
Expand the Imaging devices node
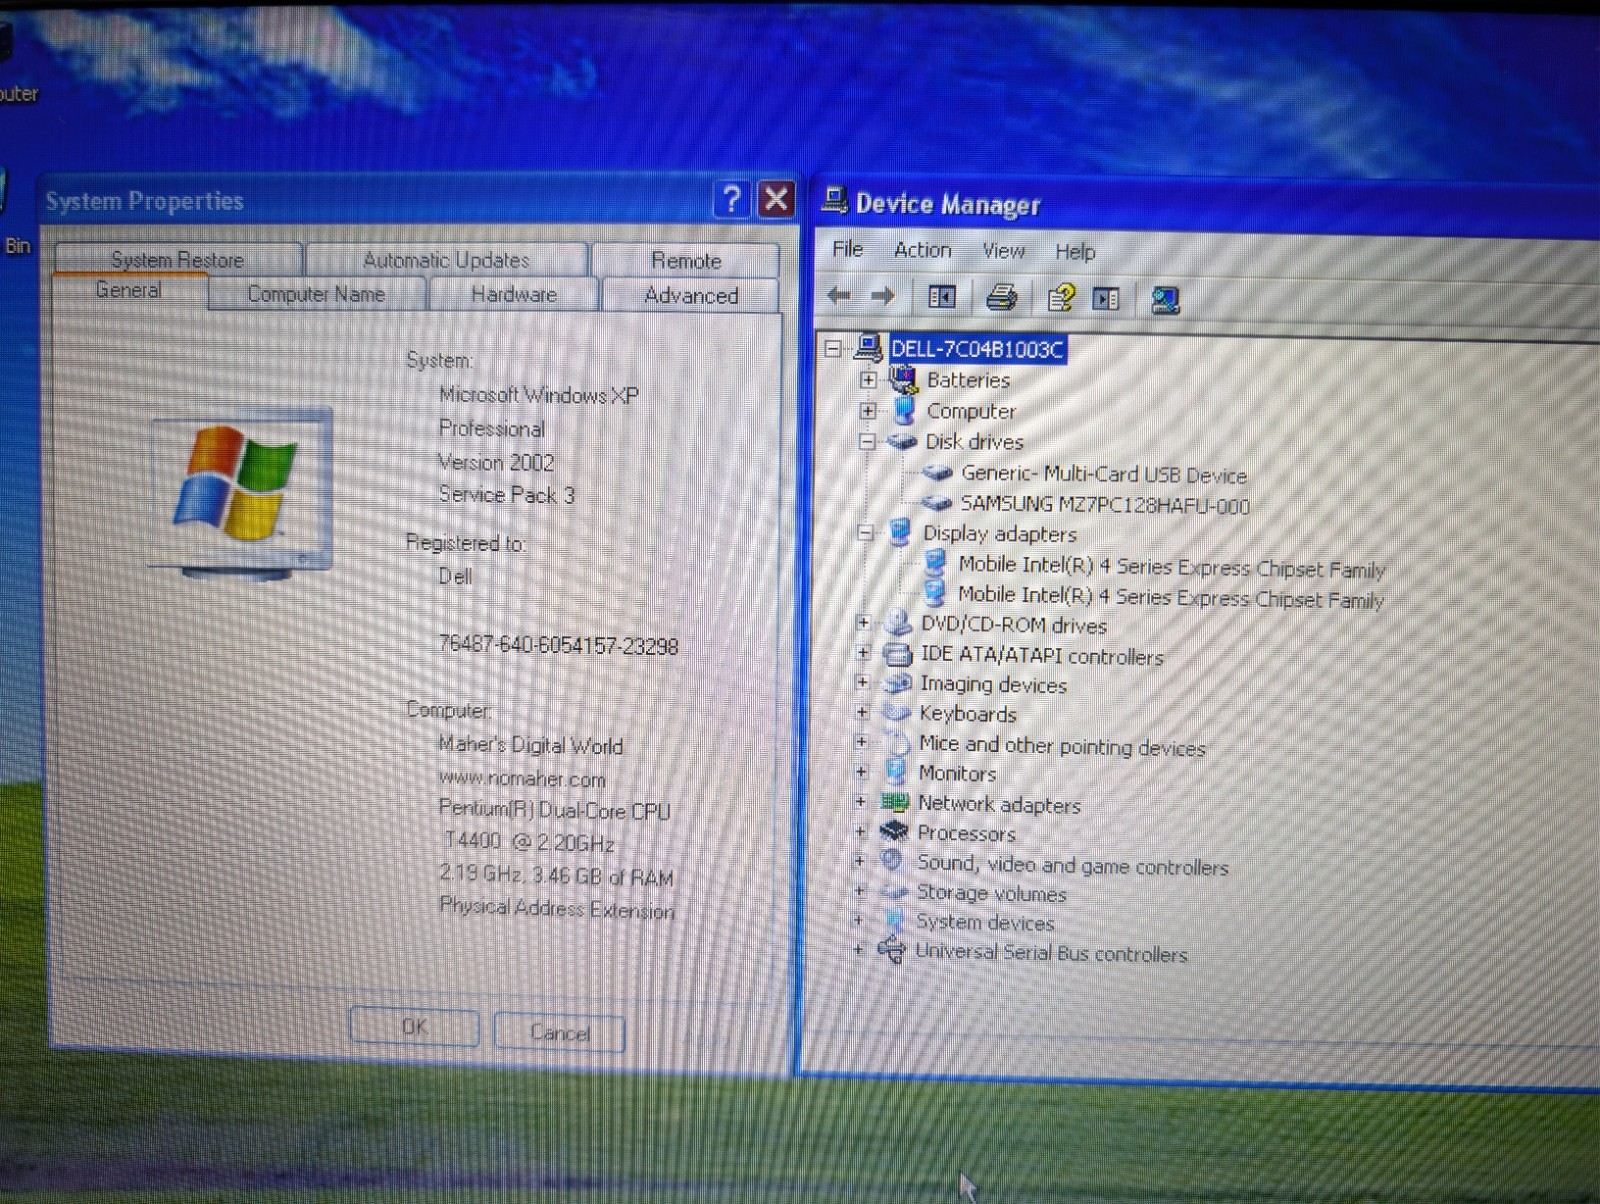pyautogui.click(x=863, y=683)
